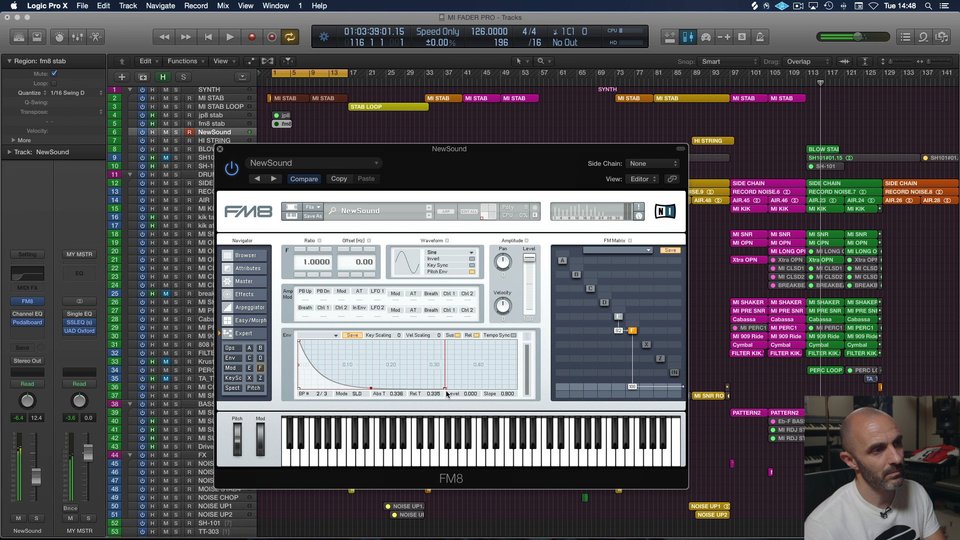Start playback with the Play button
960x540 pixels.
point(230,37)
